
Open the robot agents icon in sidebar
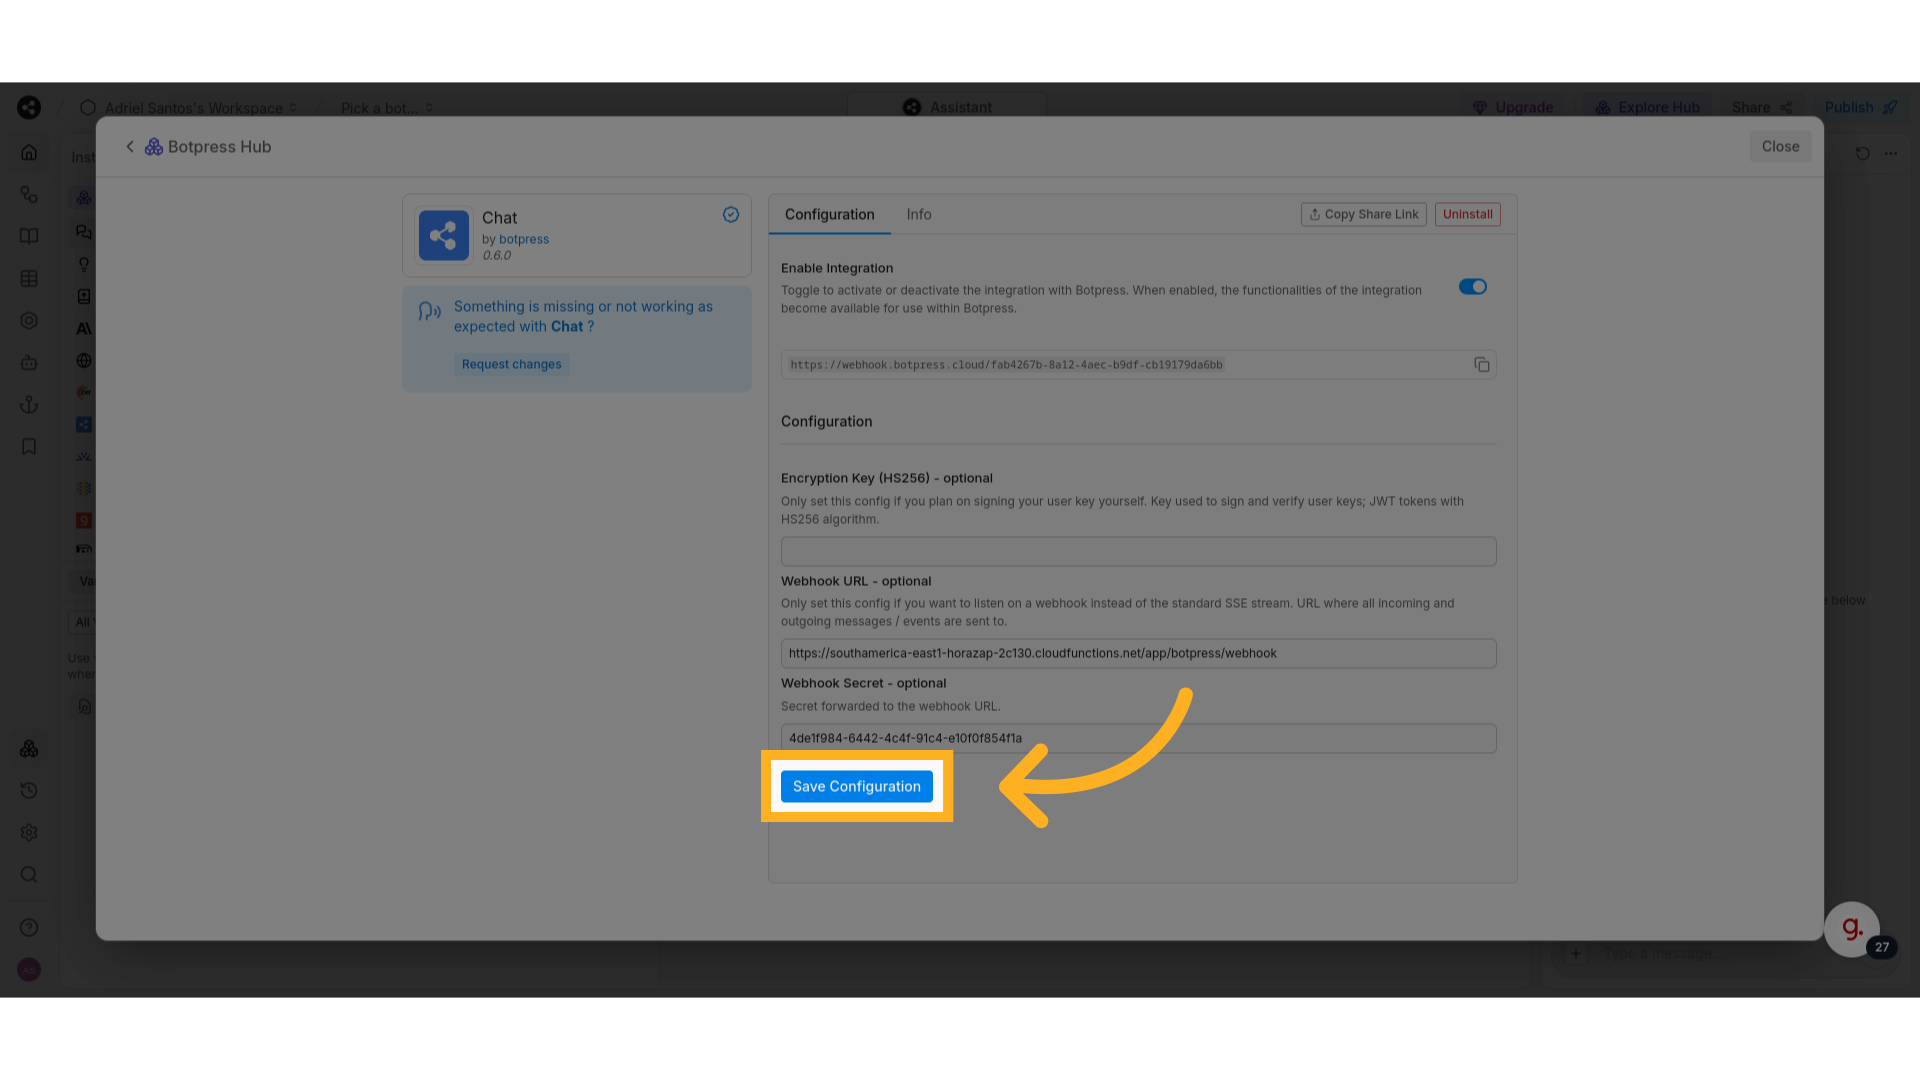(x=29, y=362)
